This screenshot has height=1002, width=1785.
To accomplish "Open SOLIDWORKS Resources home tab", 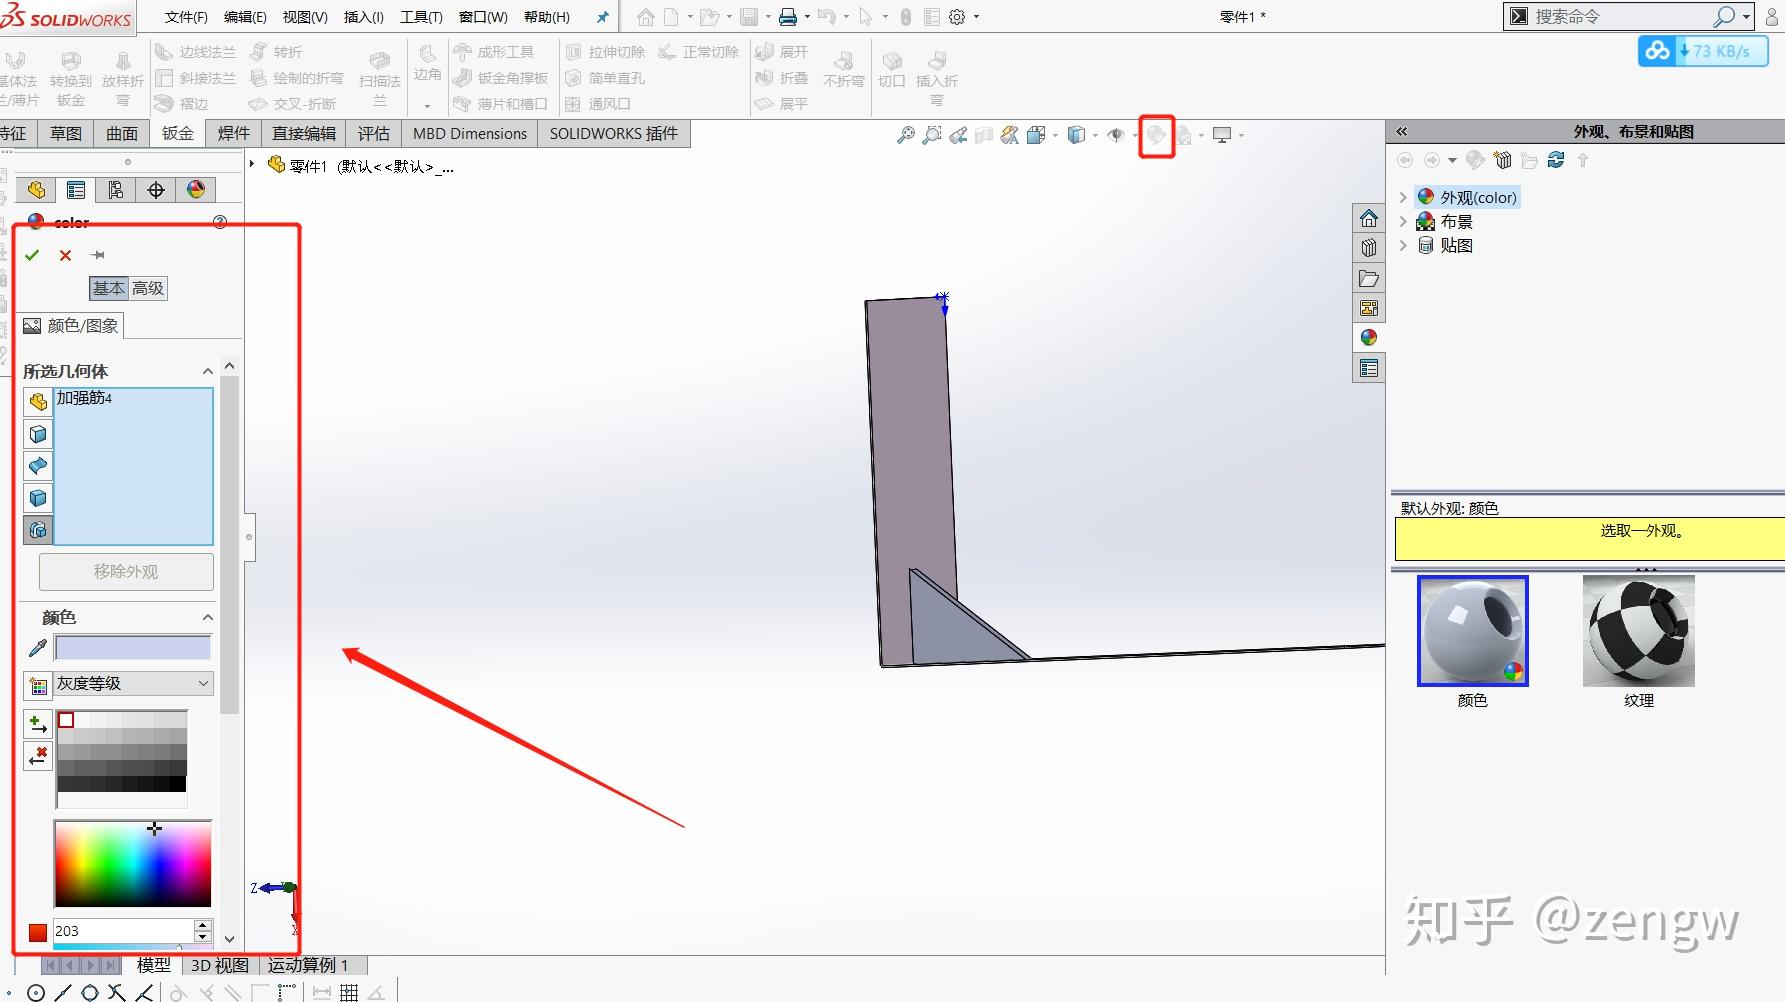I will point(1369,219).
